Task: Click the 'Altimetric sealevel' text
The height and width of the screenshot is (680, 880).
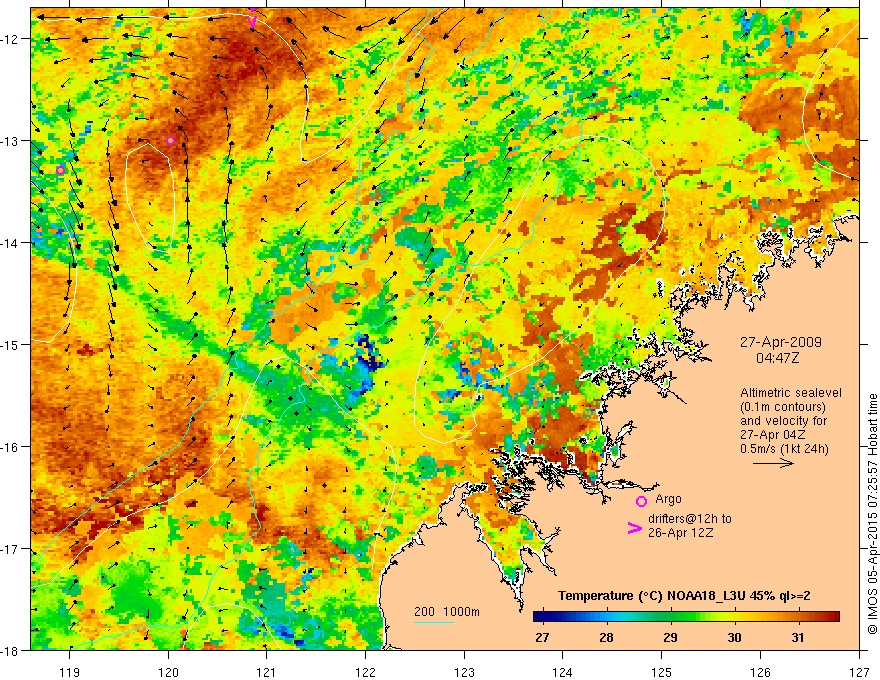Action: tap(791, 393)
